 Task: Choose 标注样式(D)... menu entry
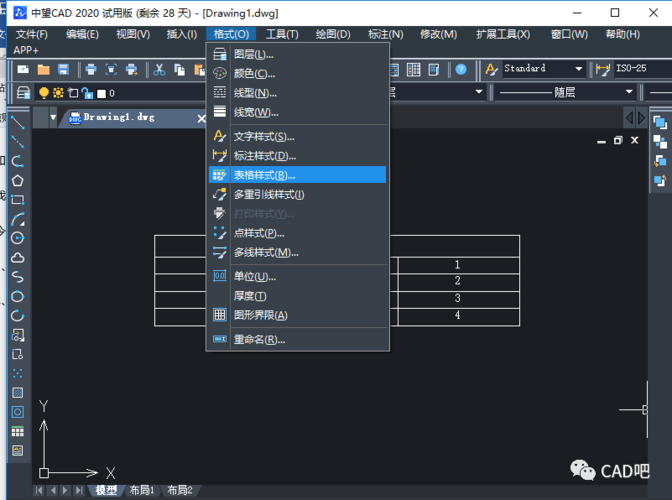pyautogui.click(x=297, y=156)
